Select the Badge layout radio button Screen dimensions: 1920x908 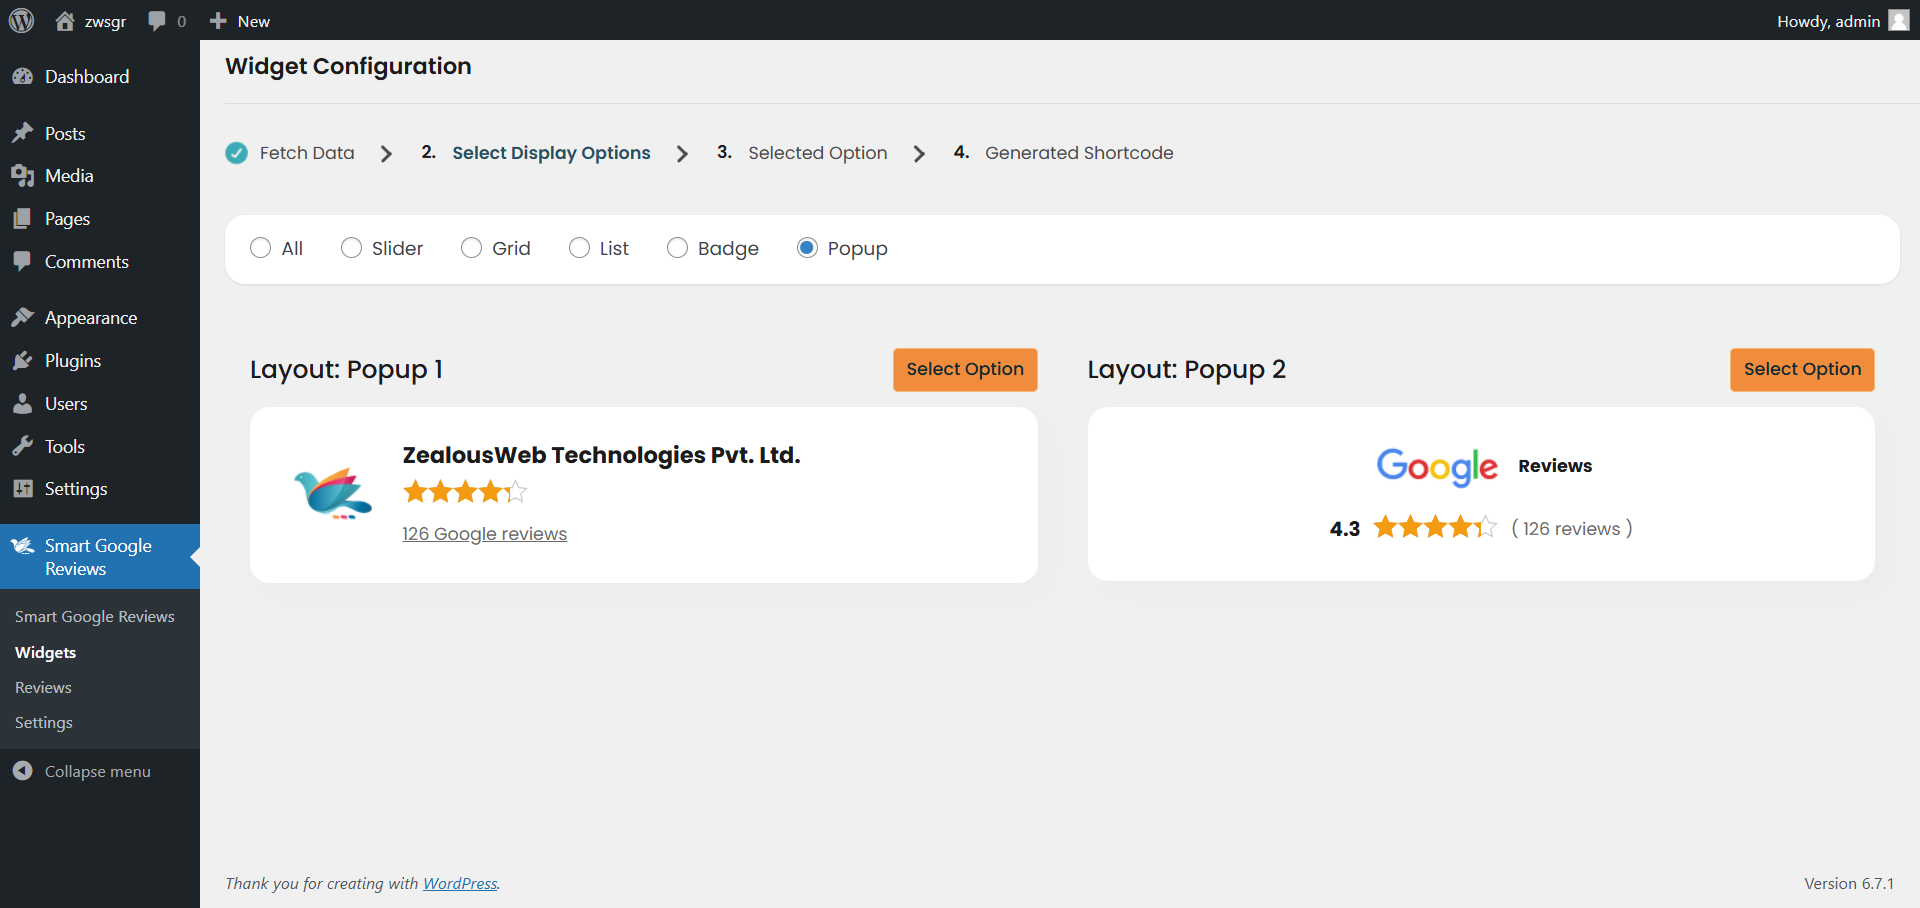click(677, 248)
